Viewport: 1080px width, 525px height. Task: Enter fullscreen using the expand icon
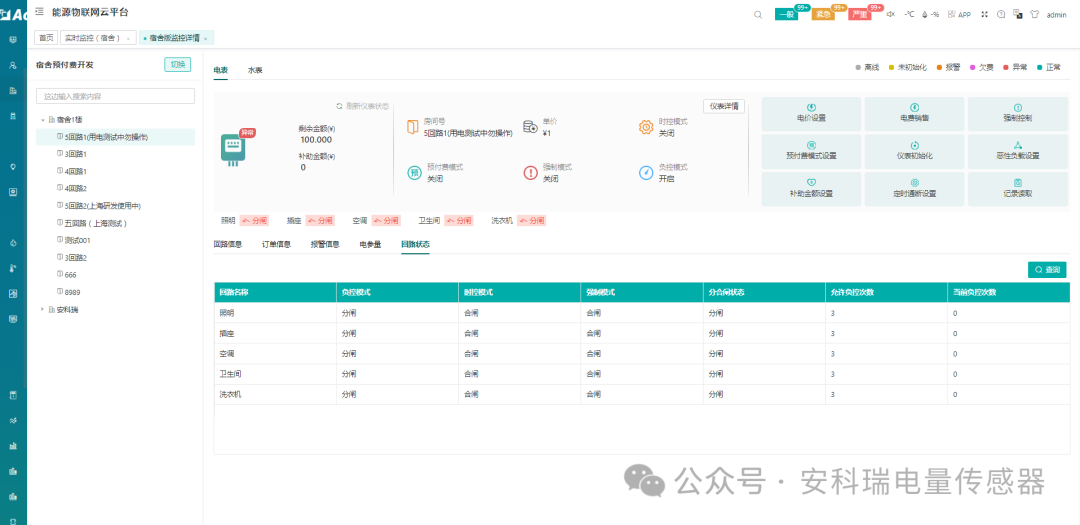(x=984, y=14)
